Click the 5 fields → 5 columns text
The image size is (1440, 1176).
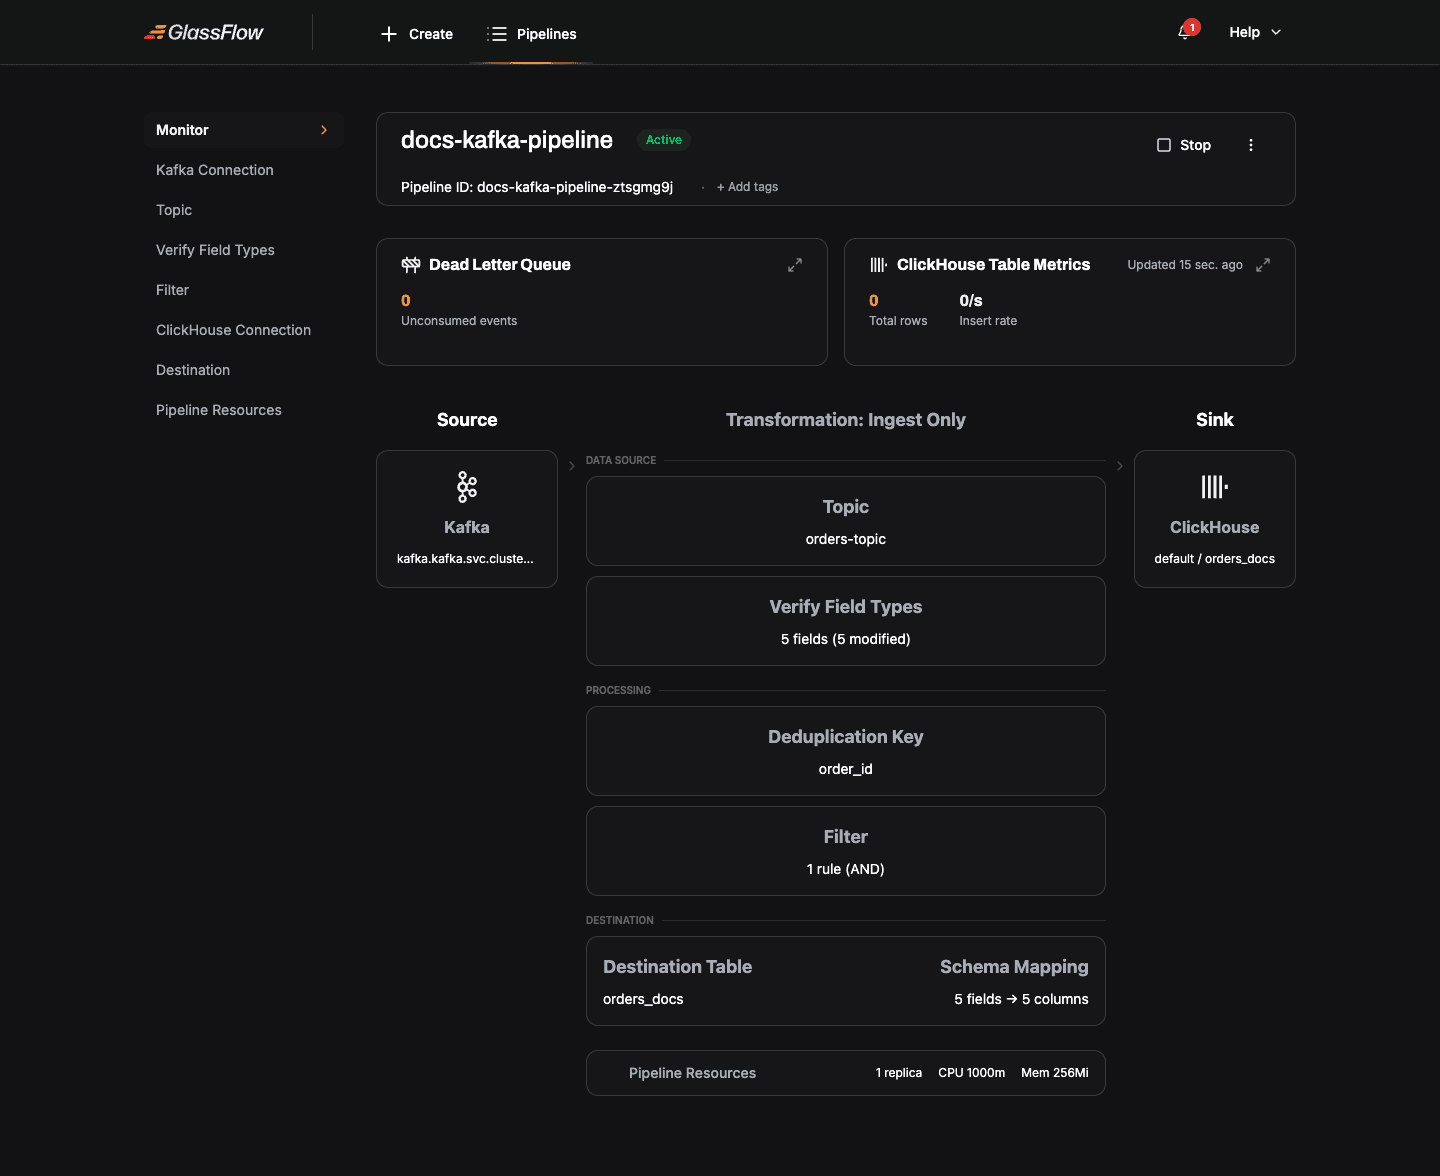[1021, 999]
